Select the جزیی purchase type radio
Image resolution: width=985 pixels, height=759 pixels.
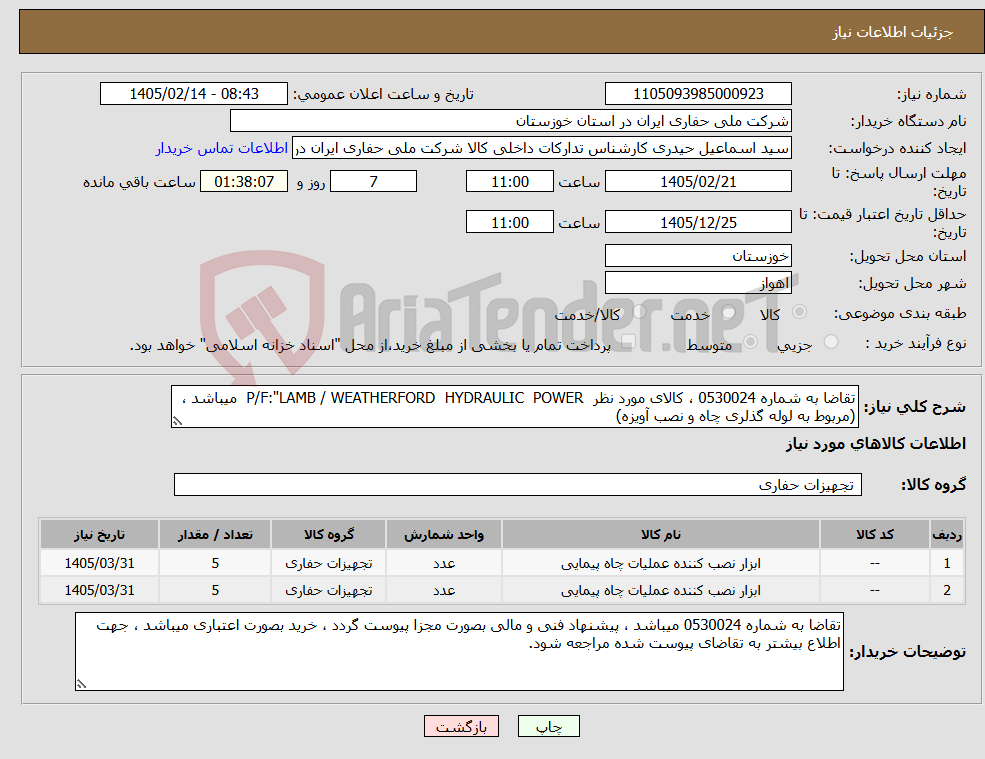pyautogui.click(x=830, y=342)
